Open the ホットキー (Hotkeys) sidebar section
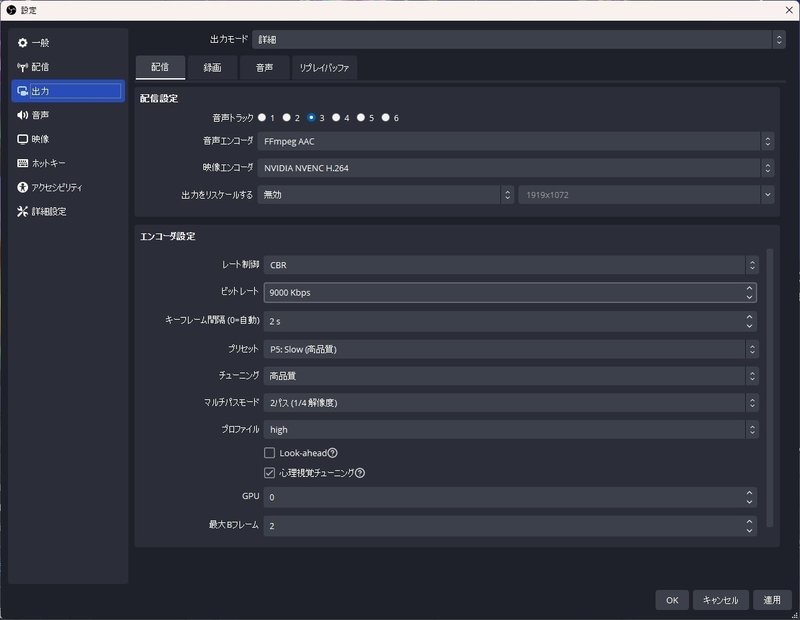Image resolution: width=800 pixels, height=620 pixels. tap(68, 163)
